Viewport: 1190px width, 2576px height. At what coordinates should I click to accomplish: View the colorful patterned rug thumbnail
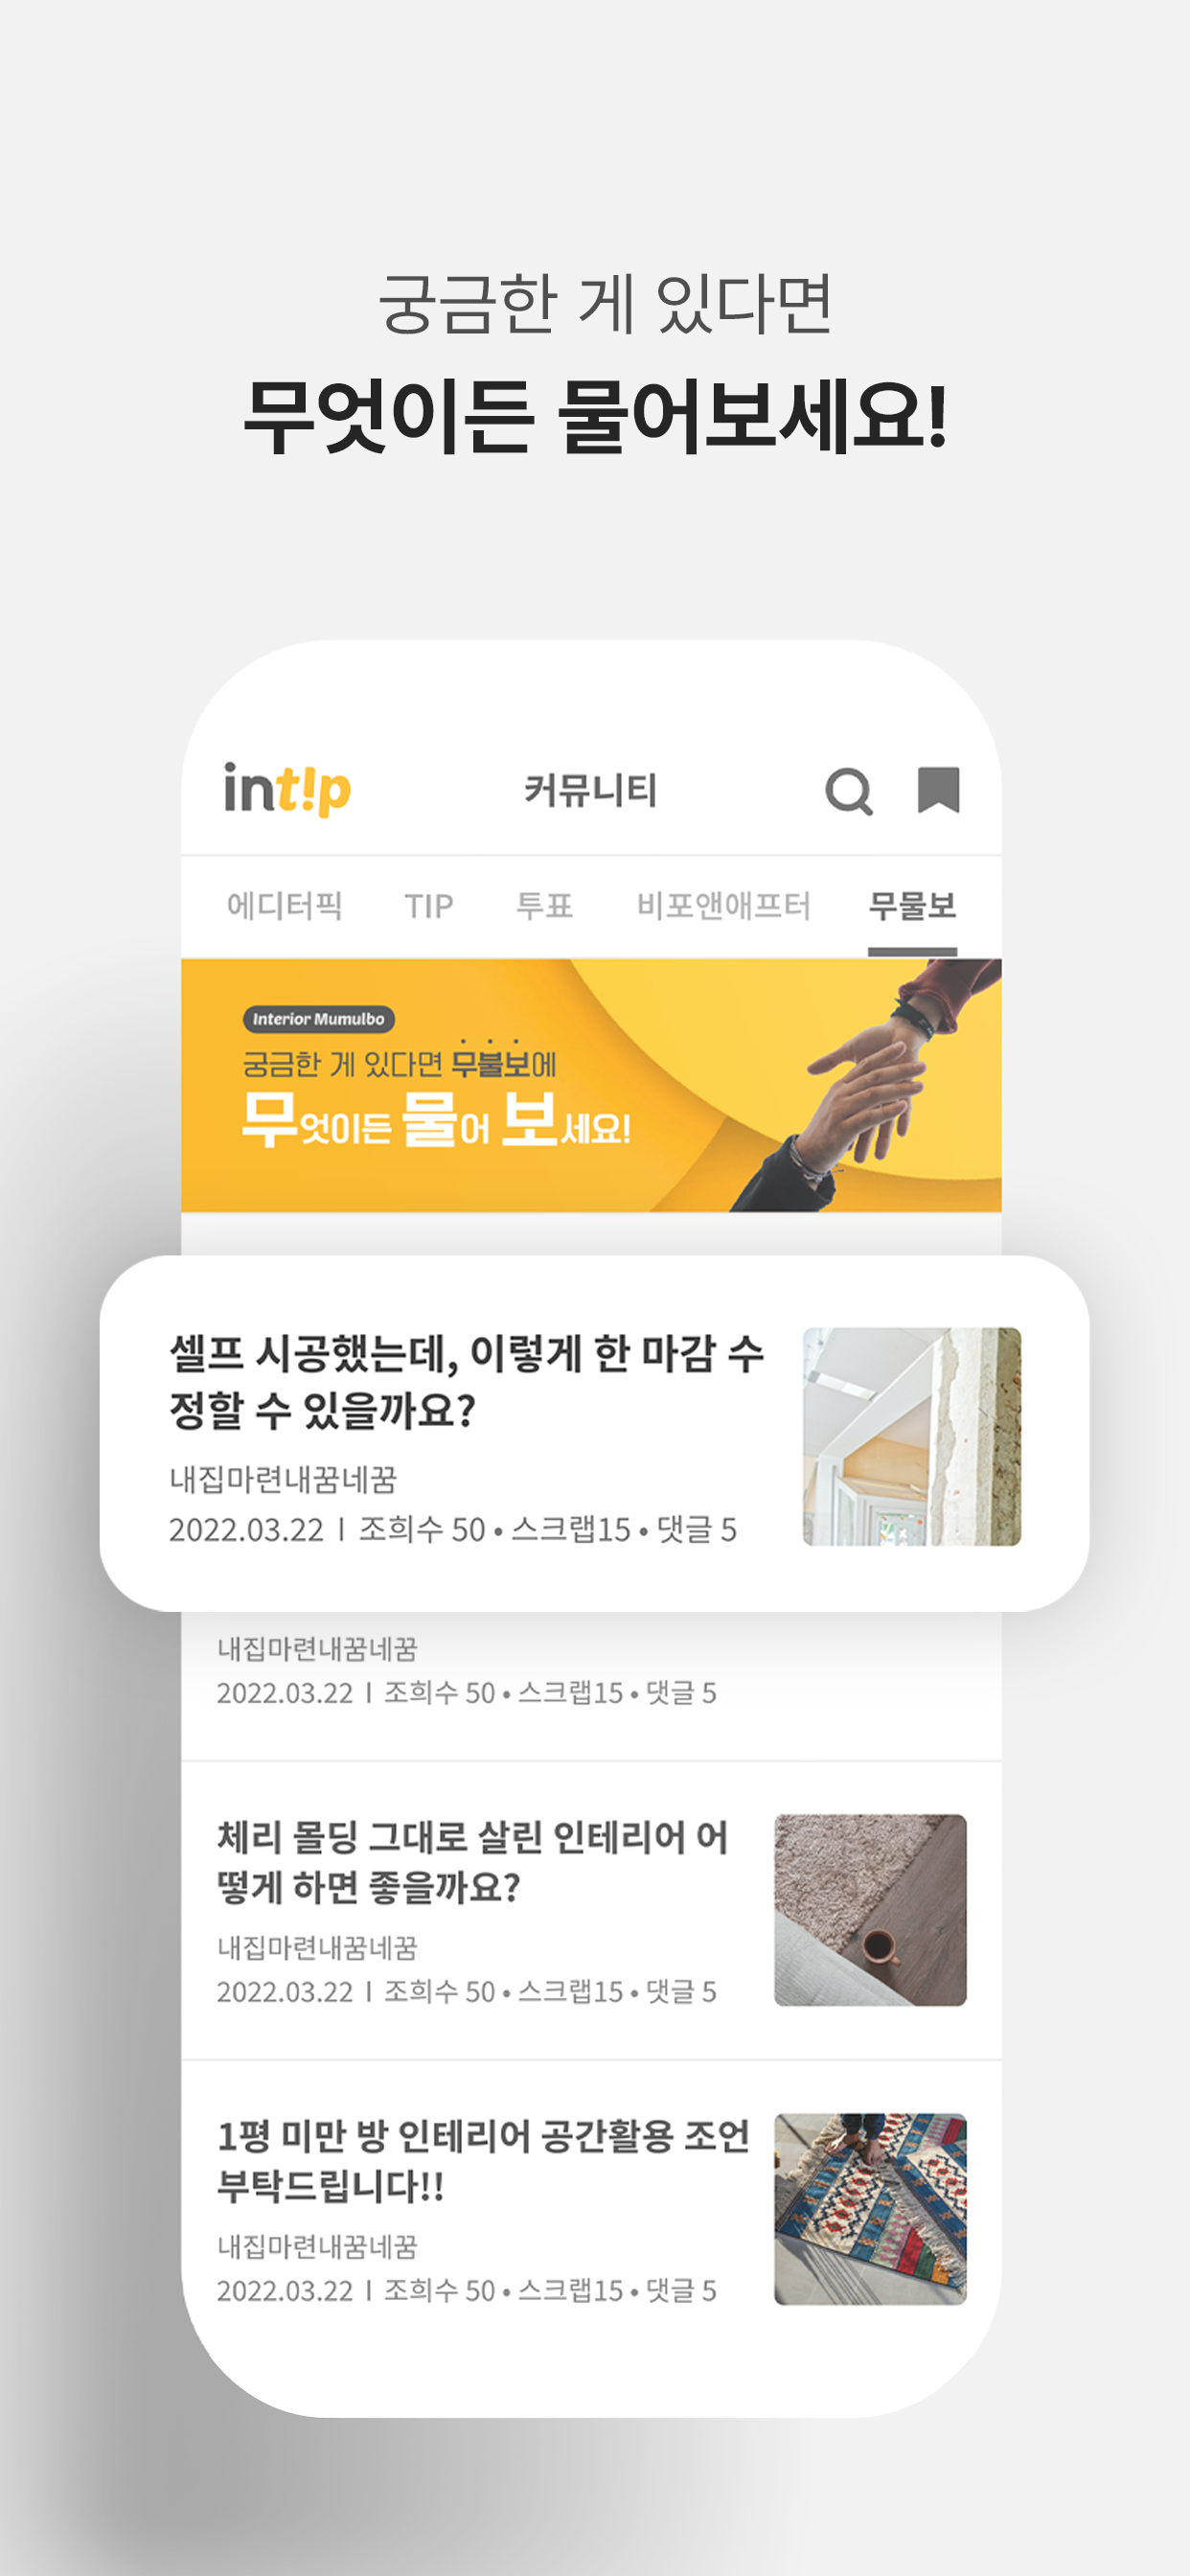870,2208
